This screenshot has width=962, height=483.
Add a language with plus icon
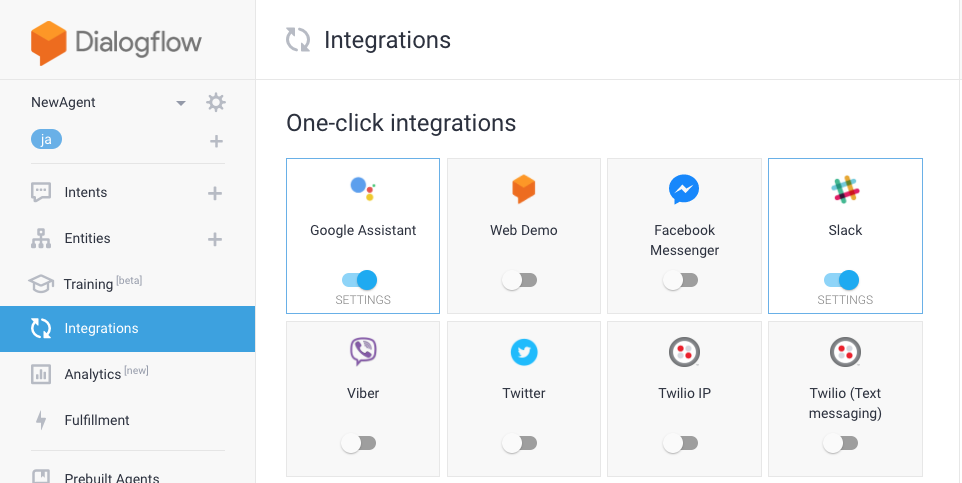(216, 142)
